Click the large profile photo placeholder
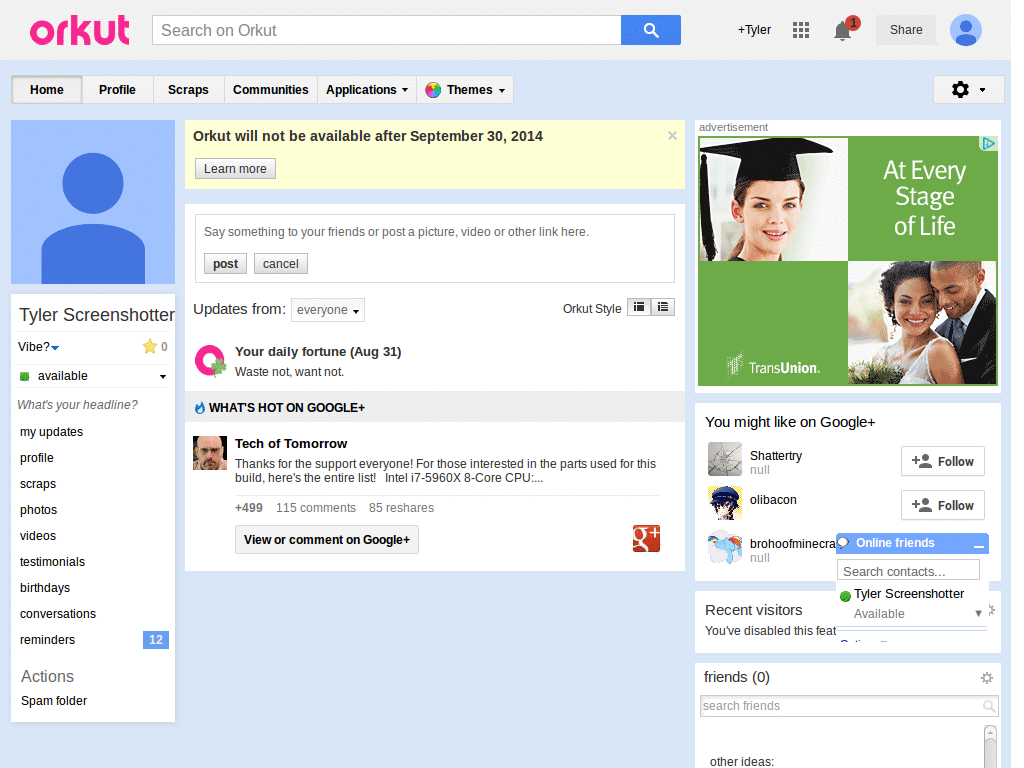1024x768 pixels. [93, 202]
